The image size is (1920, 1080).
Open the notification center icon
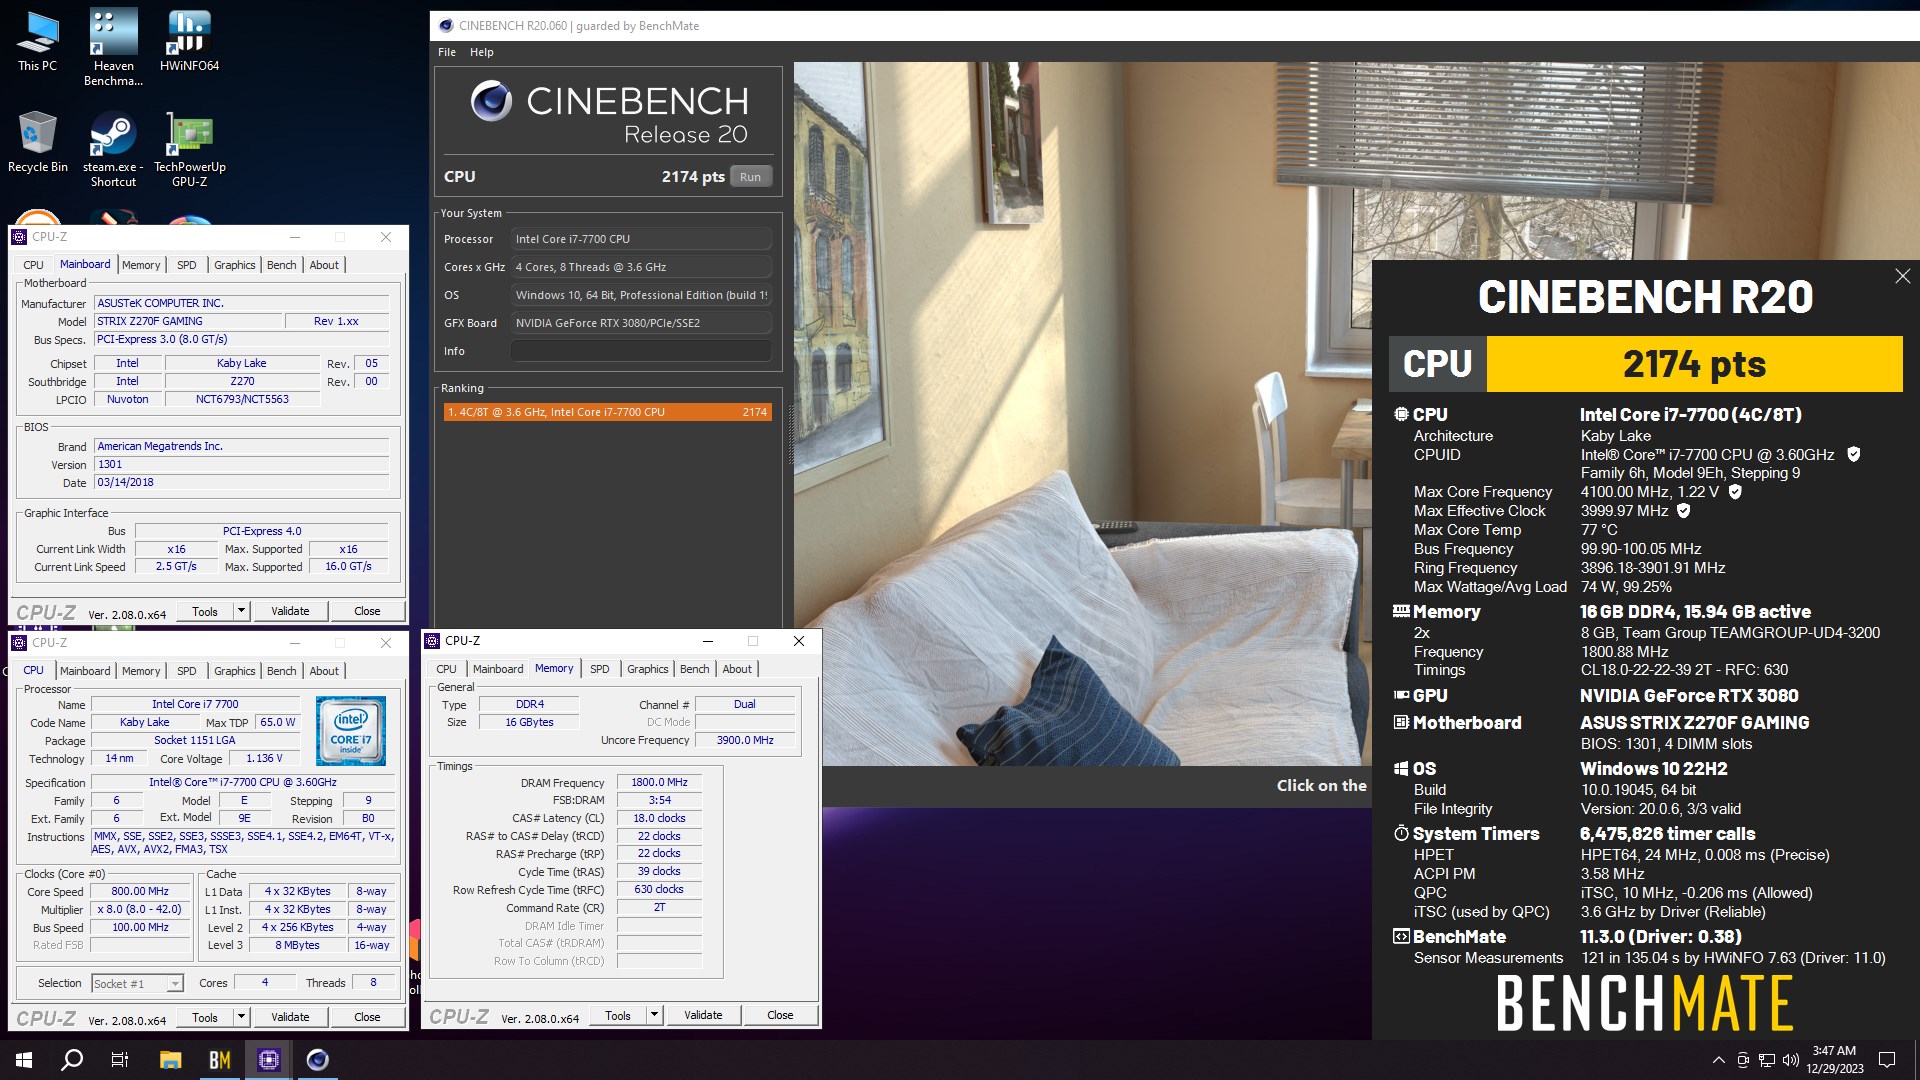coord(1887,1060)
